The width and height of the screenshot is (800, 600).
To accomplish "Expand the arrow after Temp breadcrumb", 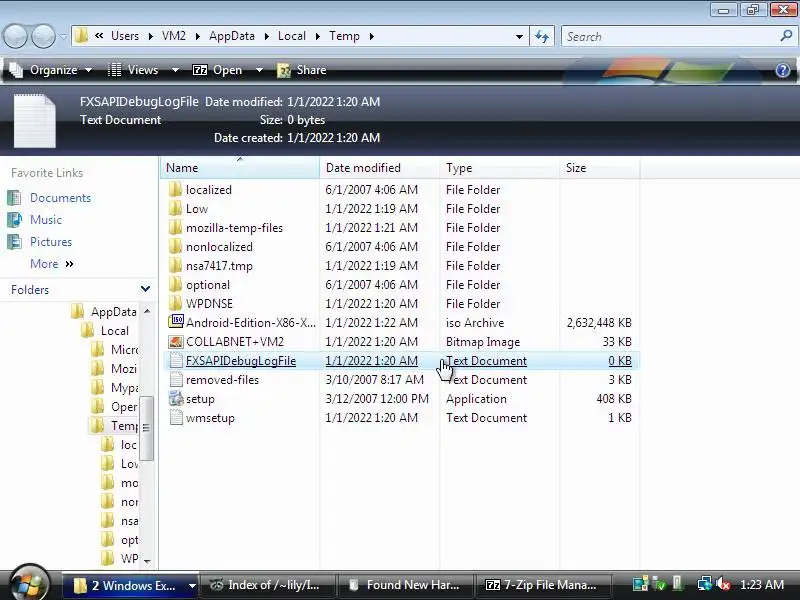I will (x=371, y=36).
